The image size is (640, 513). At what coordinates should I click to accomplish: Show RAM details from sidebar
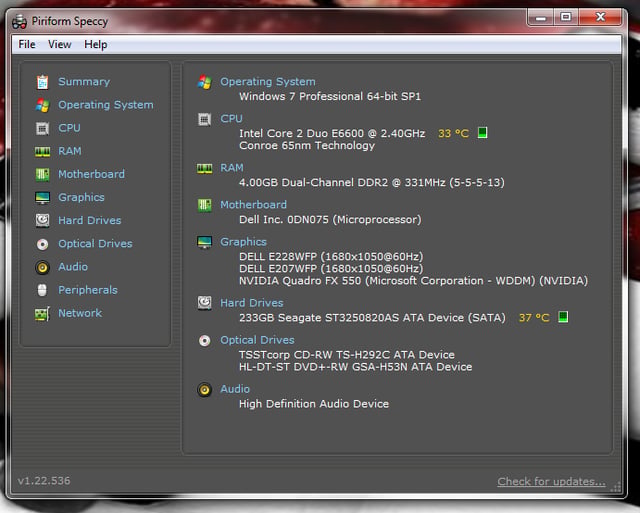pos(70,151)
